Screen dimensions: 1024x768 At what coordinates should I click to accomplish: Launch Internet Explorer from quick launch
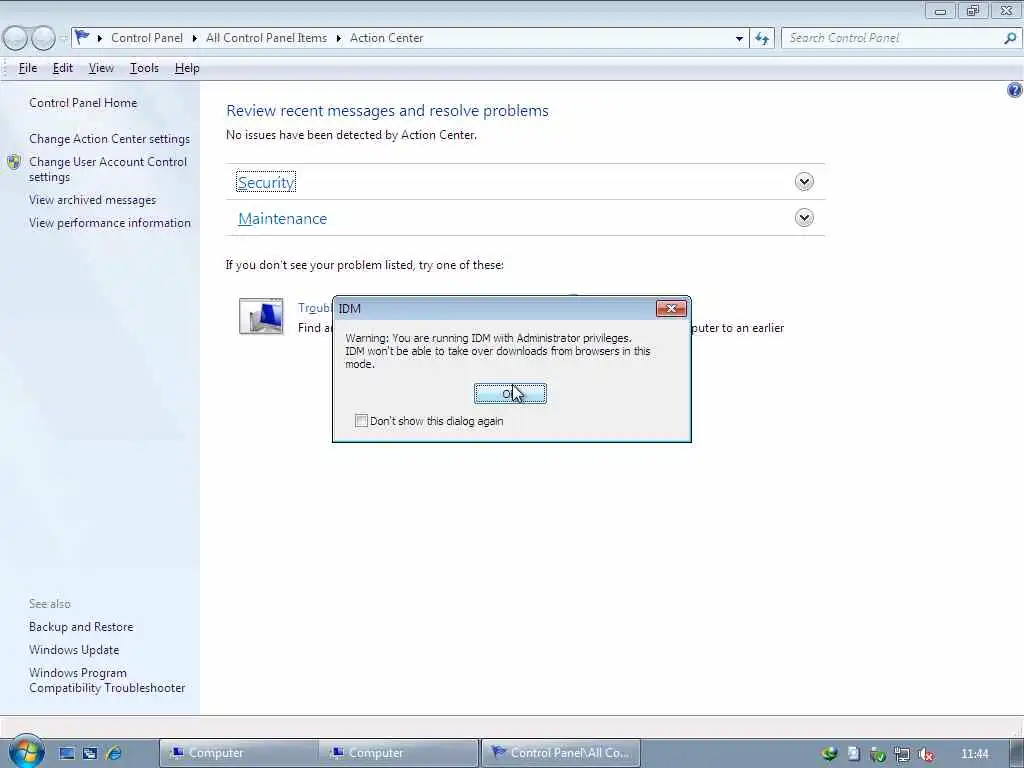pyautogui.click(x=114, y=753)
